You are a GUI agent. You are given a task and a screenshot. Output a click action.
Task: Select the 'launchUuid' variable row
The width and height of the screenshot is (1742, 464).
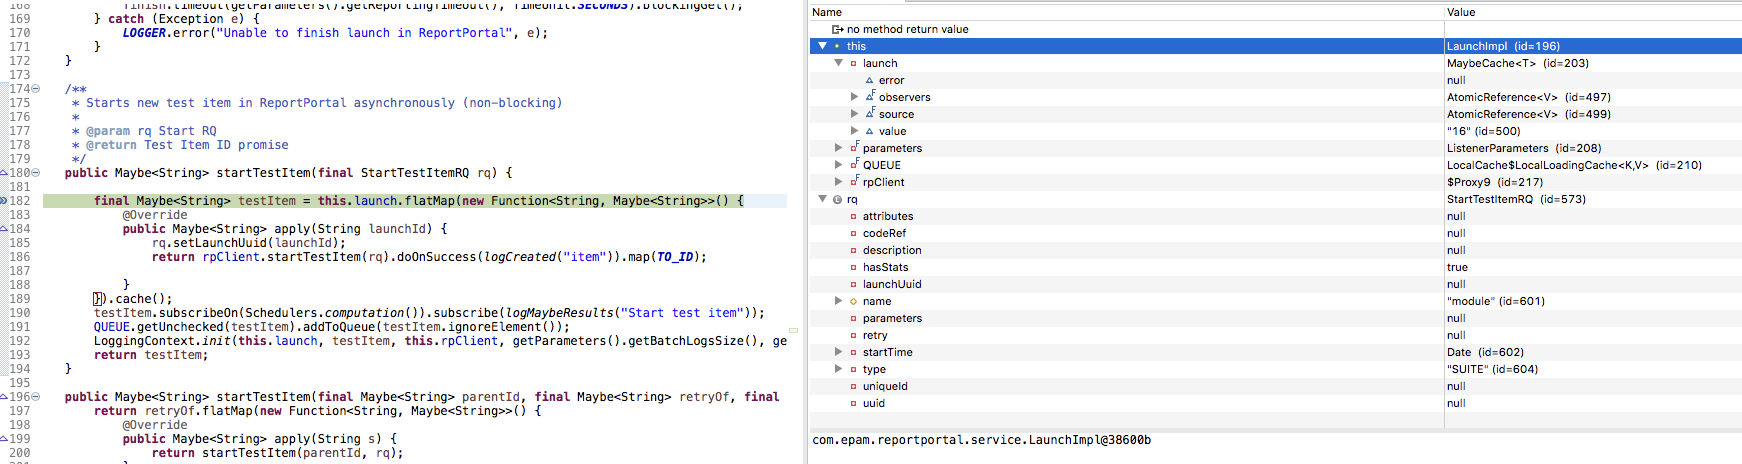[x=1275, y=284]
